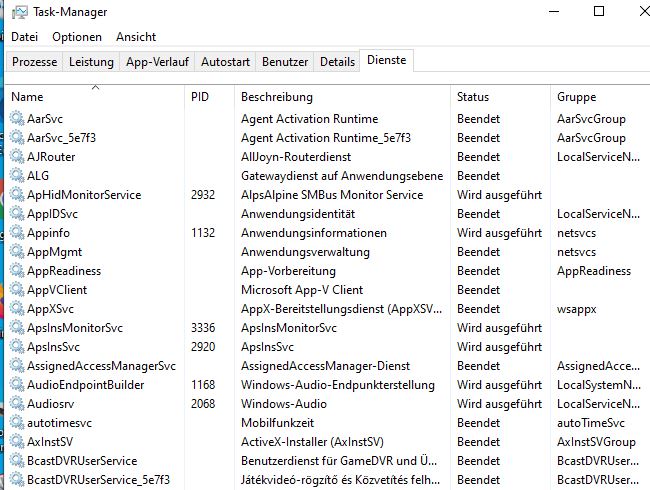Click the gear icon of the ALG service
650x490 pixels.
17,176
